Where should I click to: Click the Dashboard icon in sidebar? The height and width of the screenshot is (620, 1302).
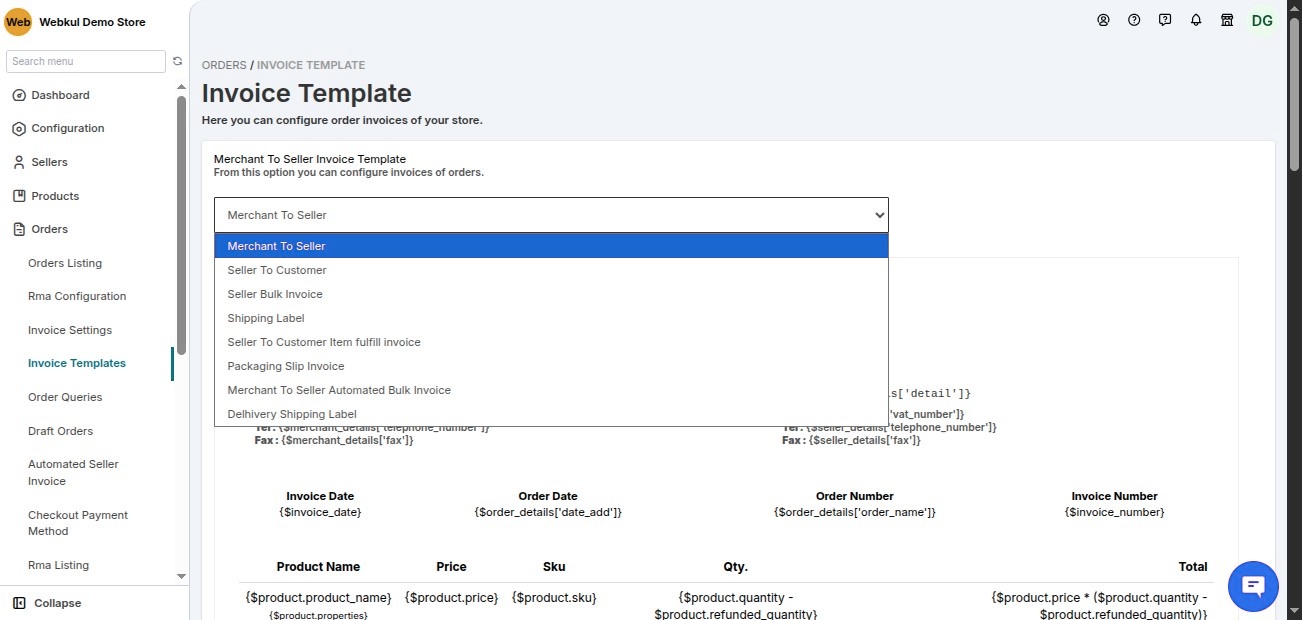18,95
